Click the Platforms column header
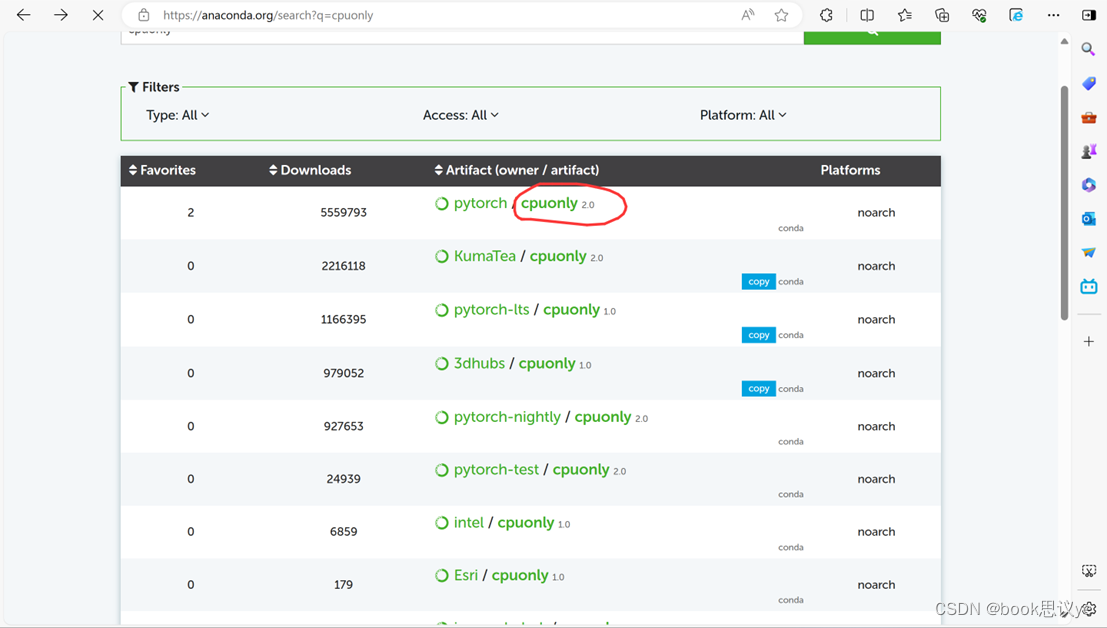This screenshot has width=1107, height=628. point(850,170)
